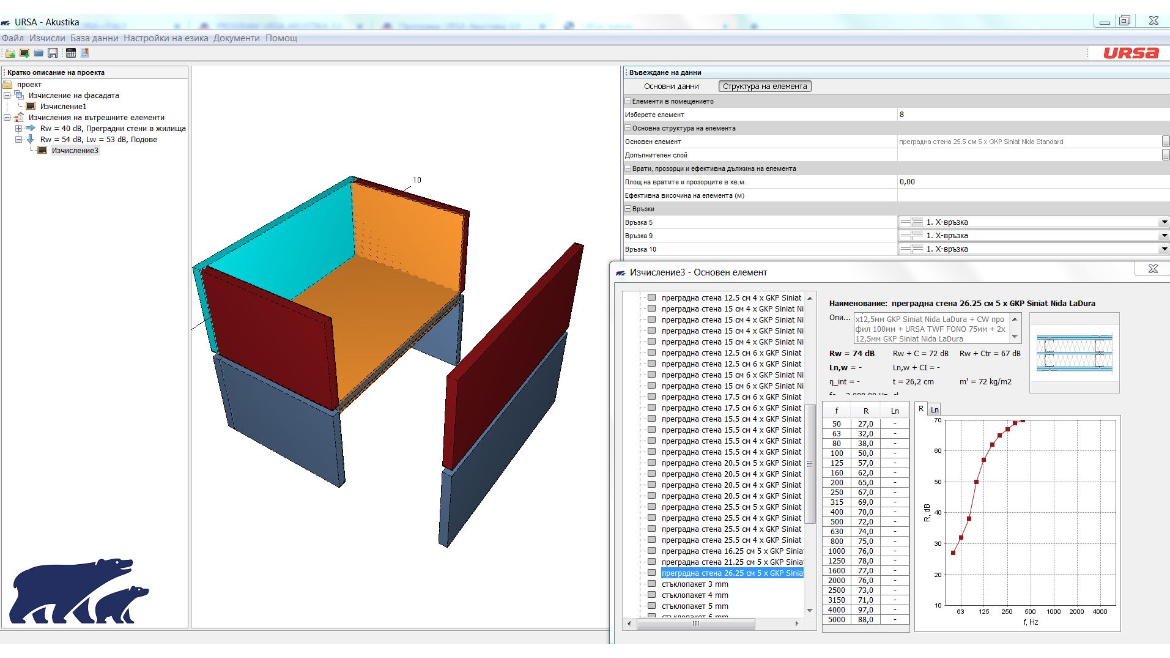The height and width of the screenshot is (658, 1170).
Task: Open browse button for Допълнителен слой
Action: 1166,154
